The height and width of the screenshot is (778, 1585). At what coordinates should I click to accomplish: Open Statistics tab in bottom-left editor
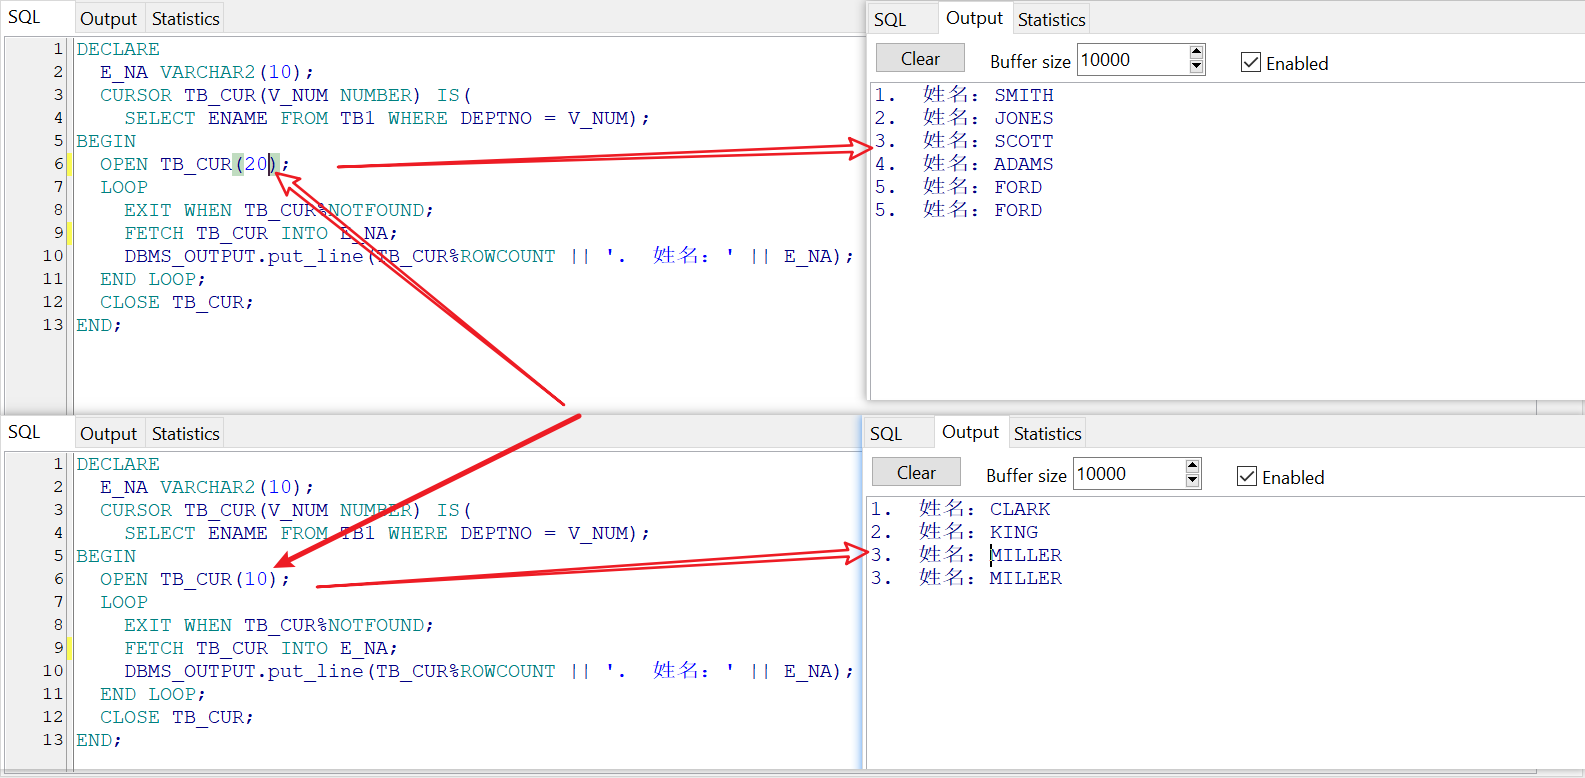(185, 433)
